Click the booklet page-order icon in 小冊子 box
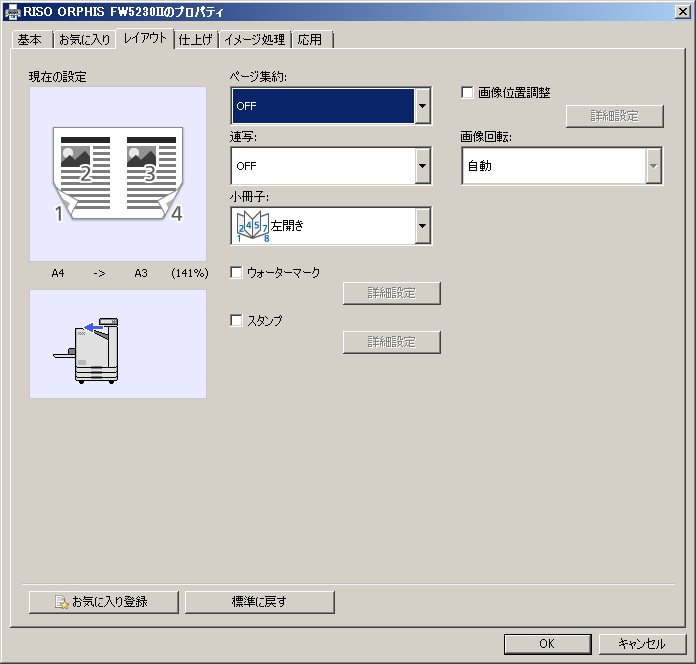 click(252, 226)
